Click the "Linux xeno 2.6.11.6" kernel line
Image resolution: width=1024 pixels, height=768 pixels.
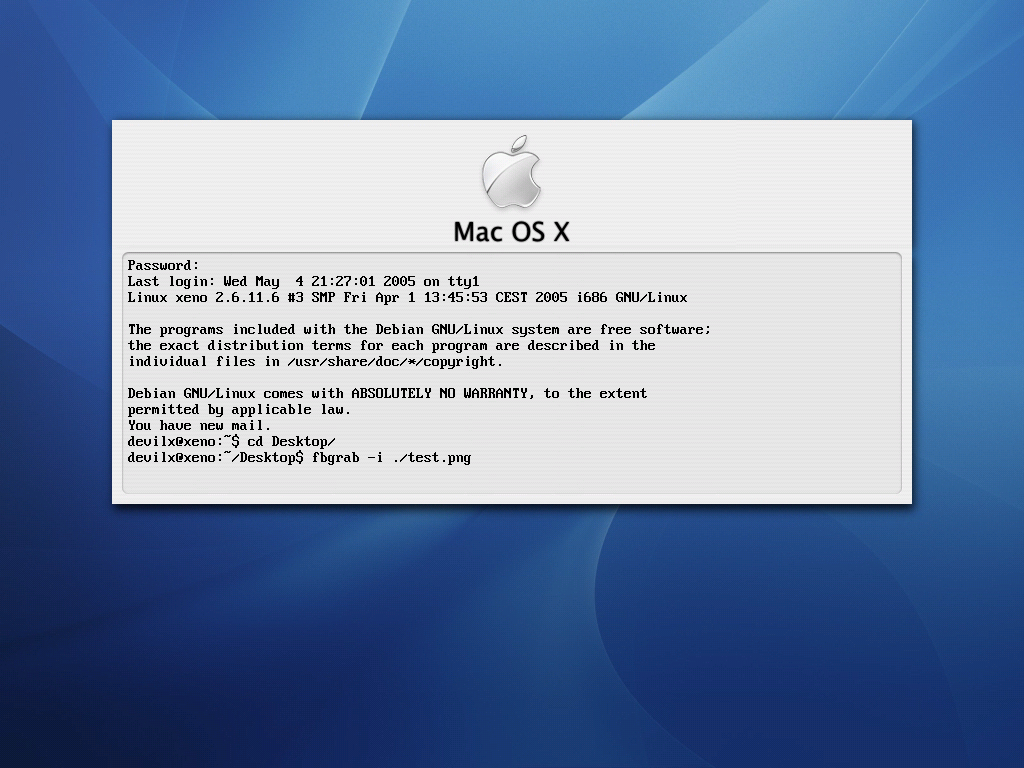(408, 298)
